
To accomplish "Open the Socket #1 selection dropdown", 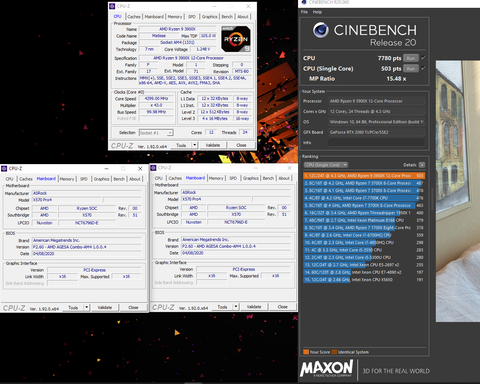I will coord(156,133).
